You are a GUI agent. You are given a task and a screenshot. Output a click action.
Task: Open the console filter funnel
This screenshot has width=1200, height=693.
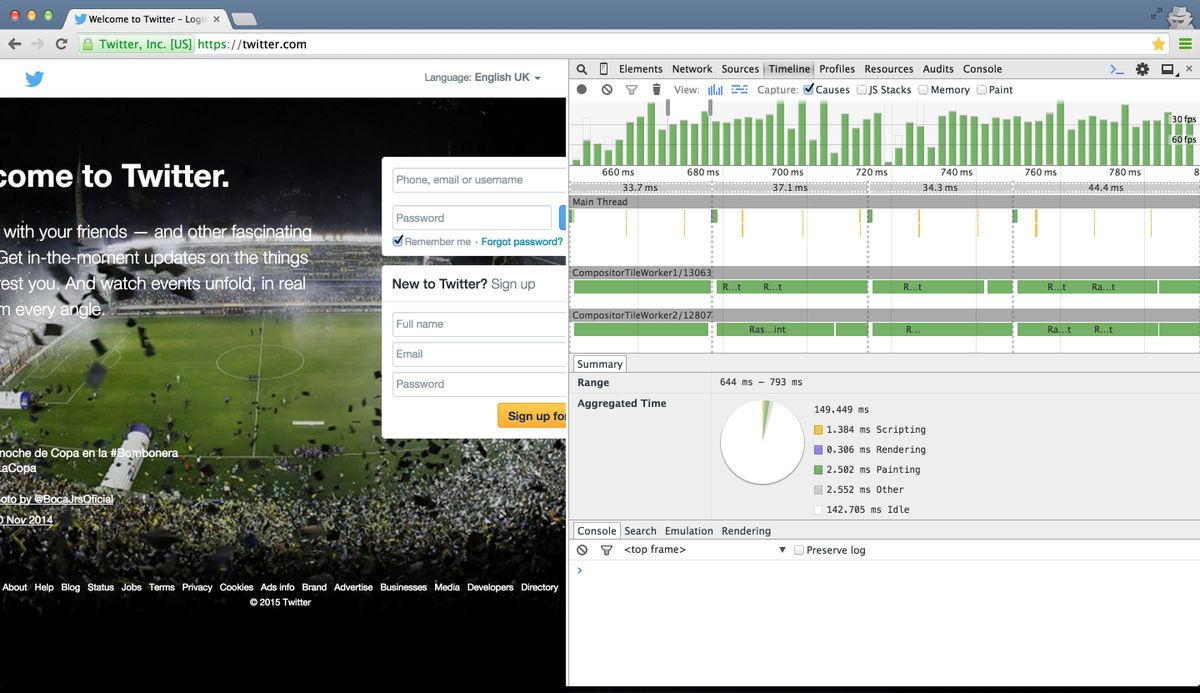tap(606, 550)
